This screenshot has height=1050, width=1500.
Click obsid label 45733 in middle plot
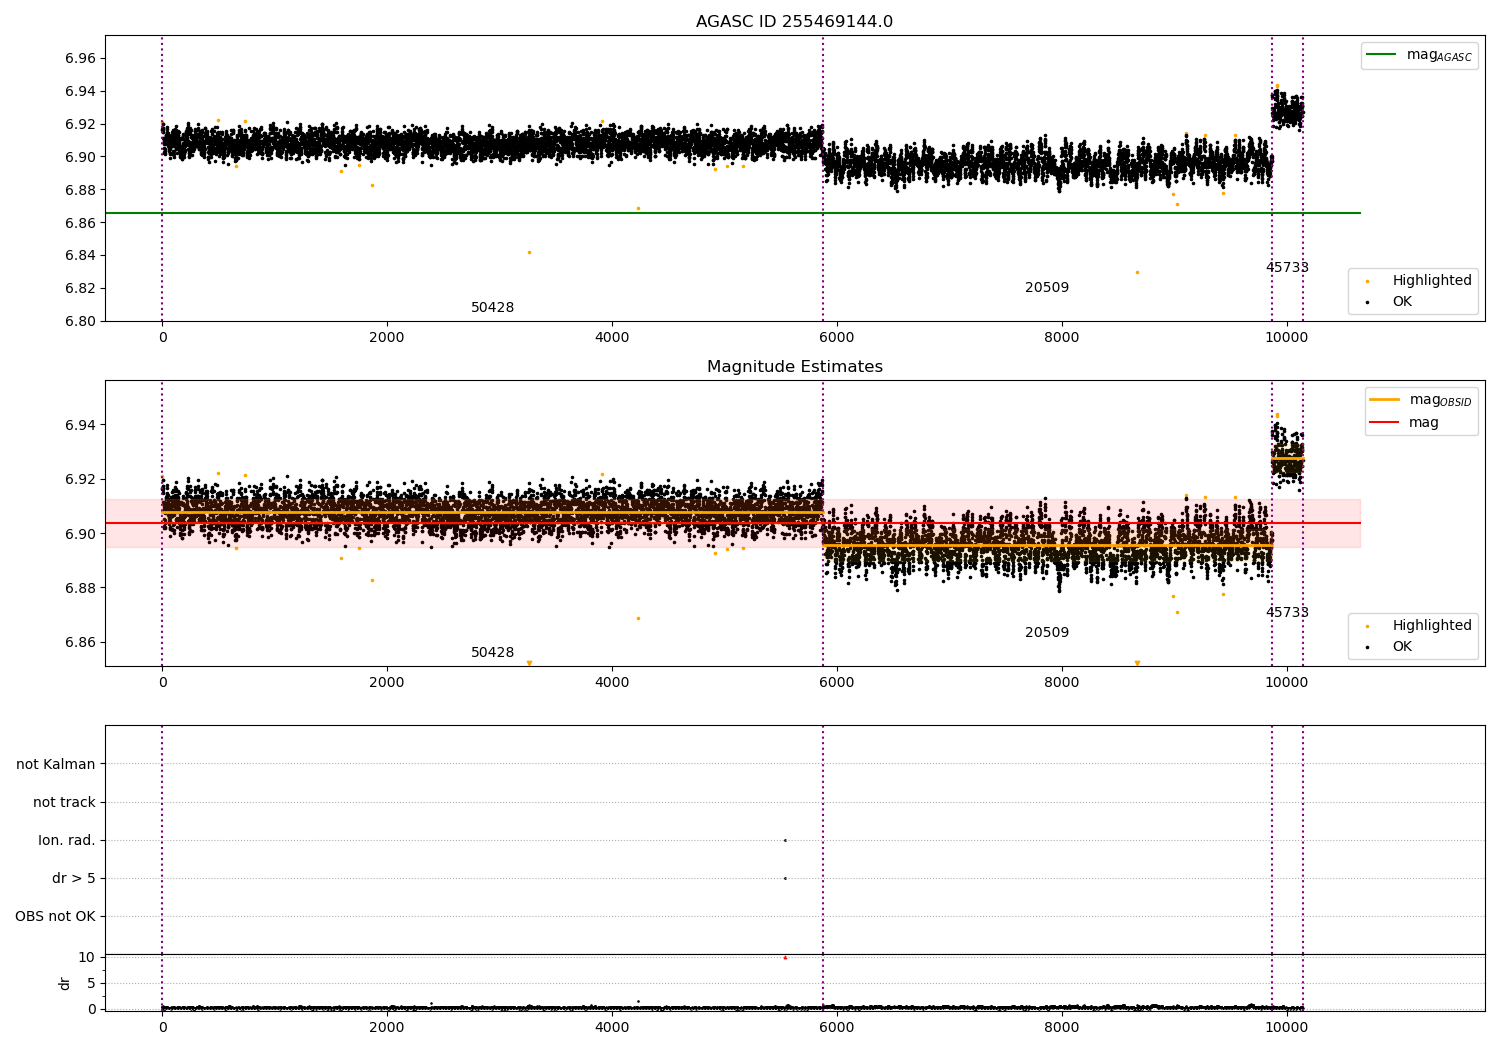(x=1287, y=613)
